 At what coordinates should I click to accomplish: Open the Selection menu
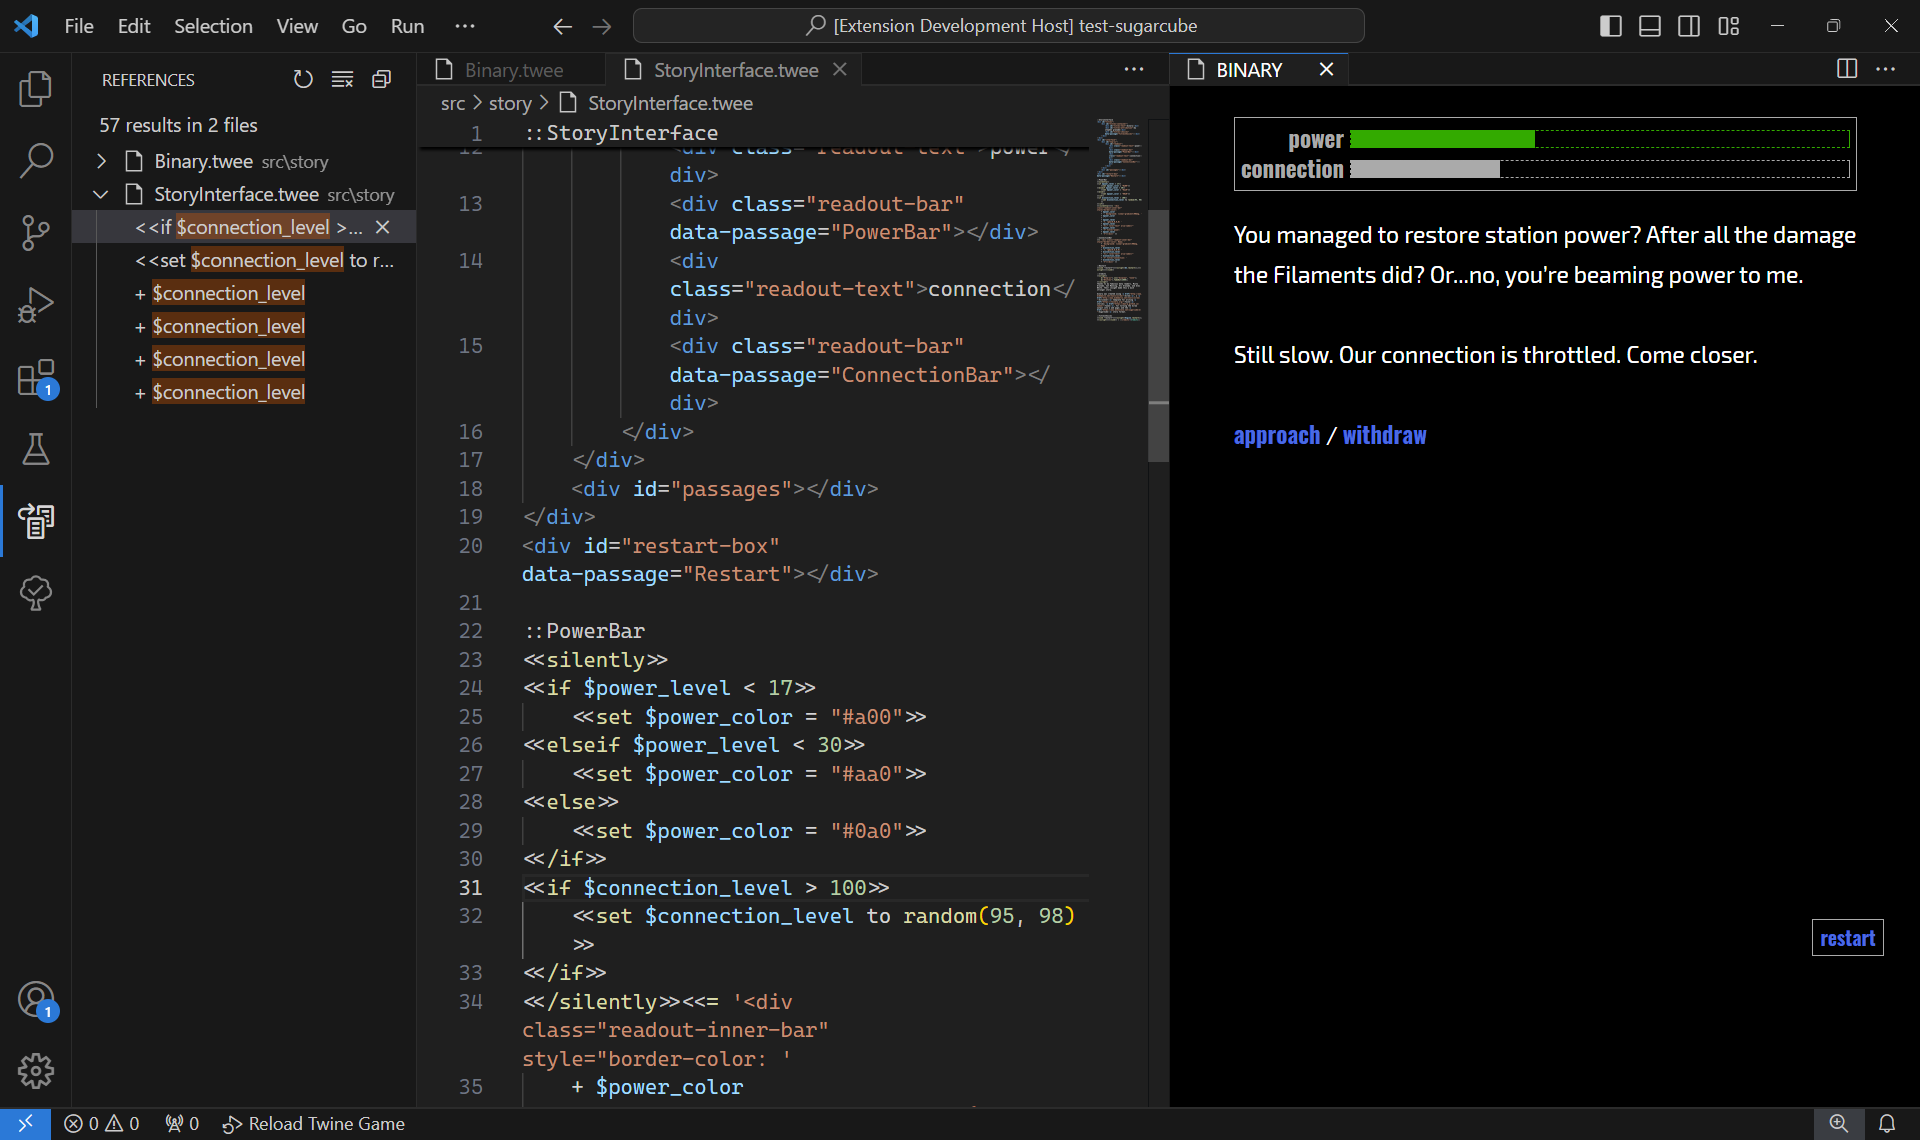[213, 26]
